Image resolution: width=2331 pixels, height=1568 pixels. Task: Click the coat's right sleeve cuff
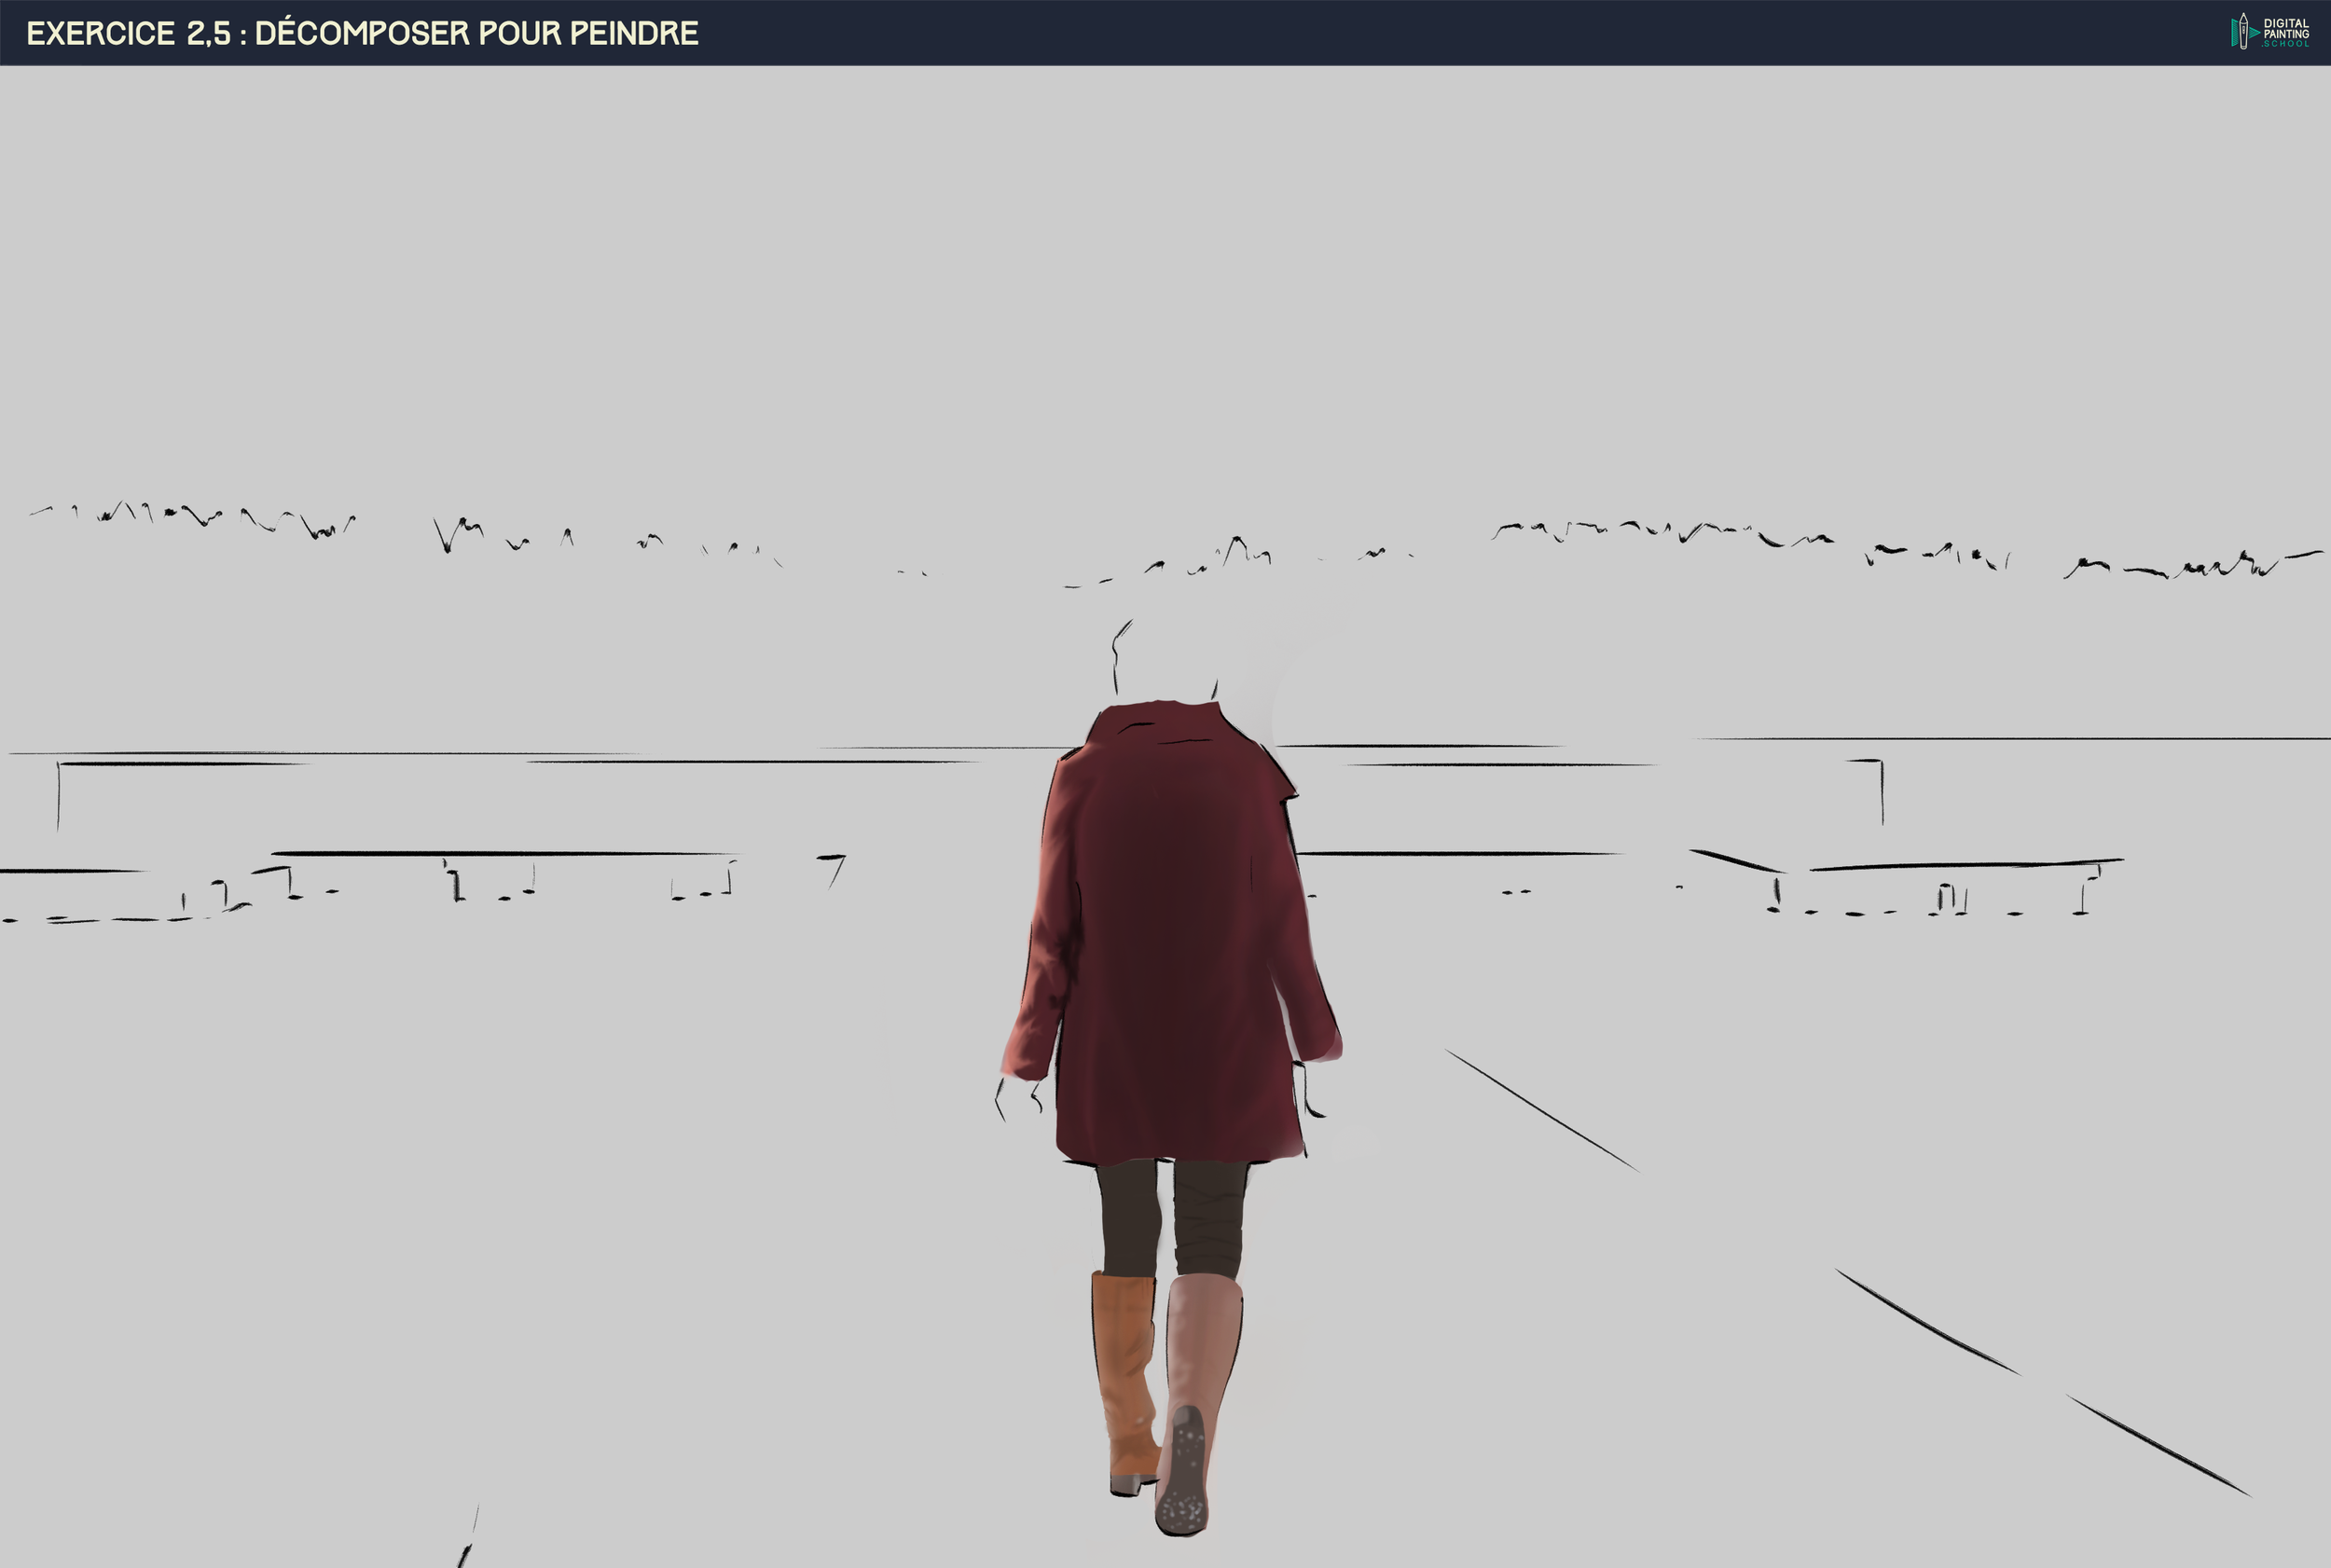pos(1322,1045)
